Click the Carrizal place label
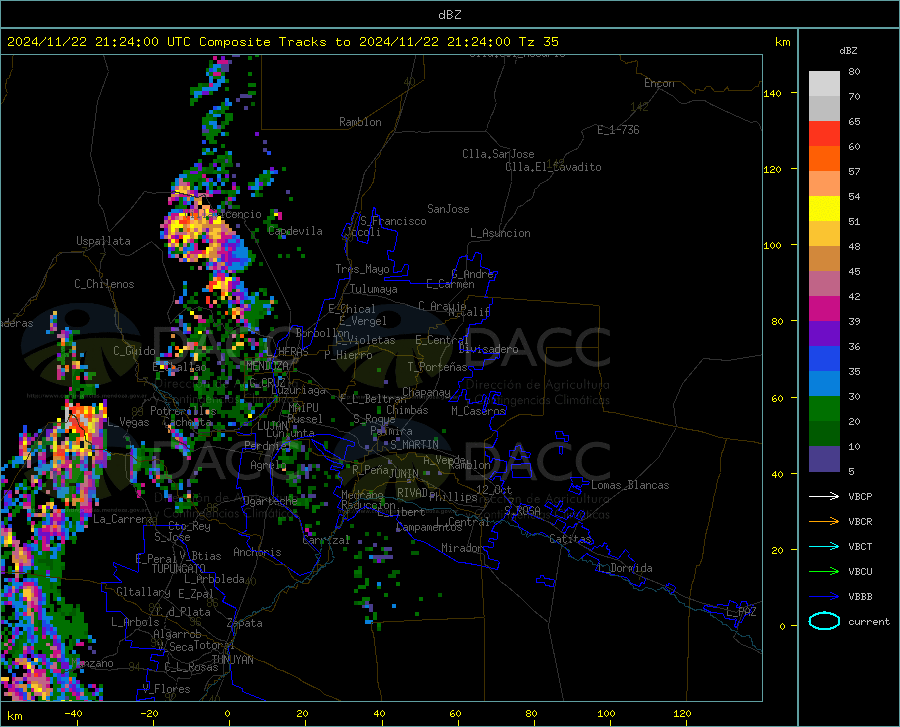 [x=326, y=541]
